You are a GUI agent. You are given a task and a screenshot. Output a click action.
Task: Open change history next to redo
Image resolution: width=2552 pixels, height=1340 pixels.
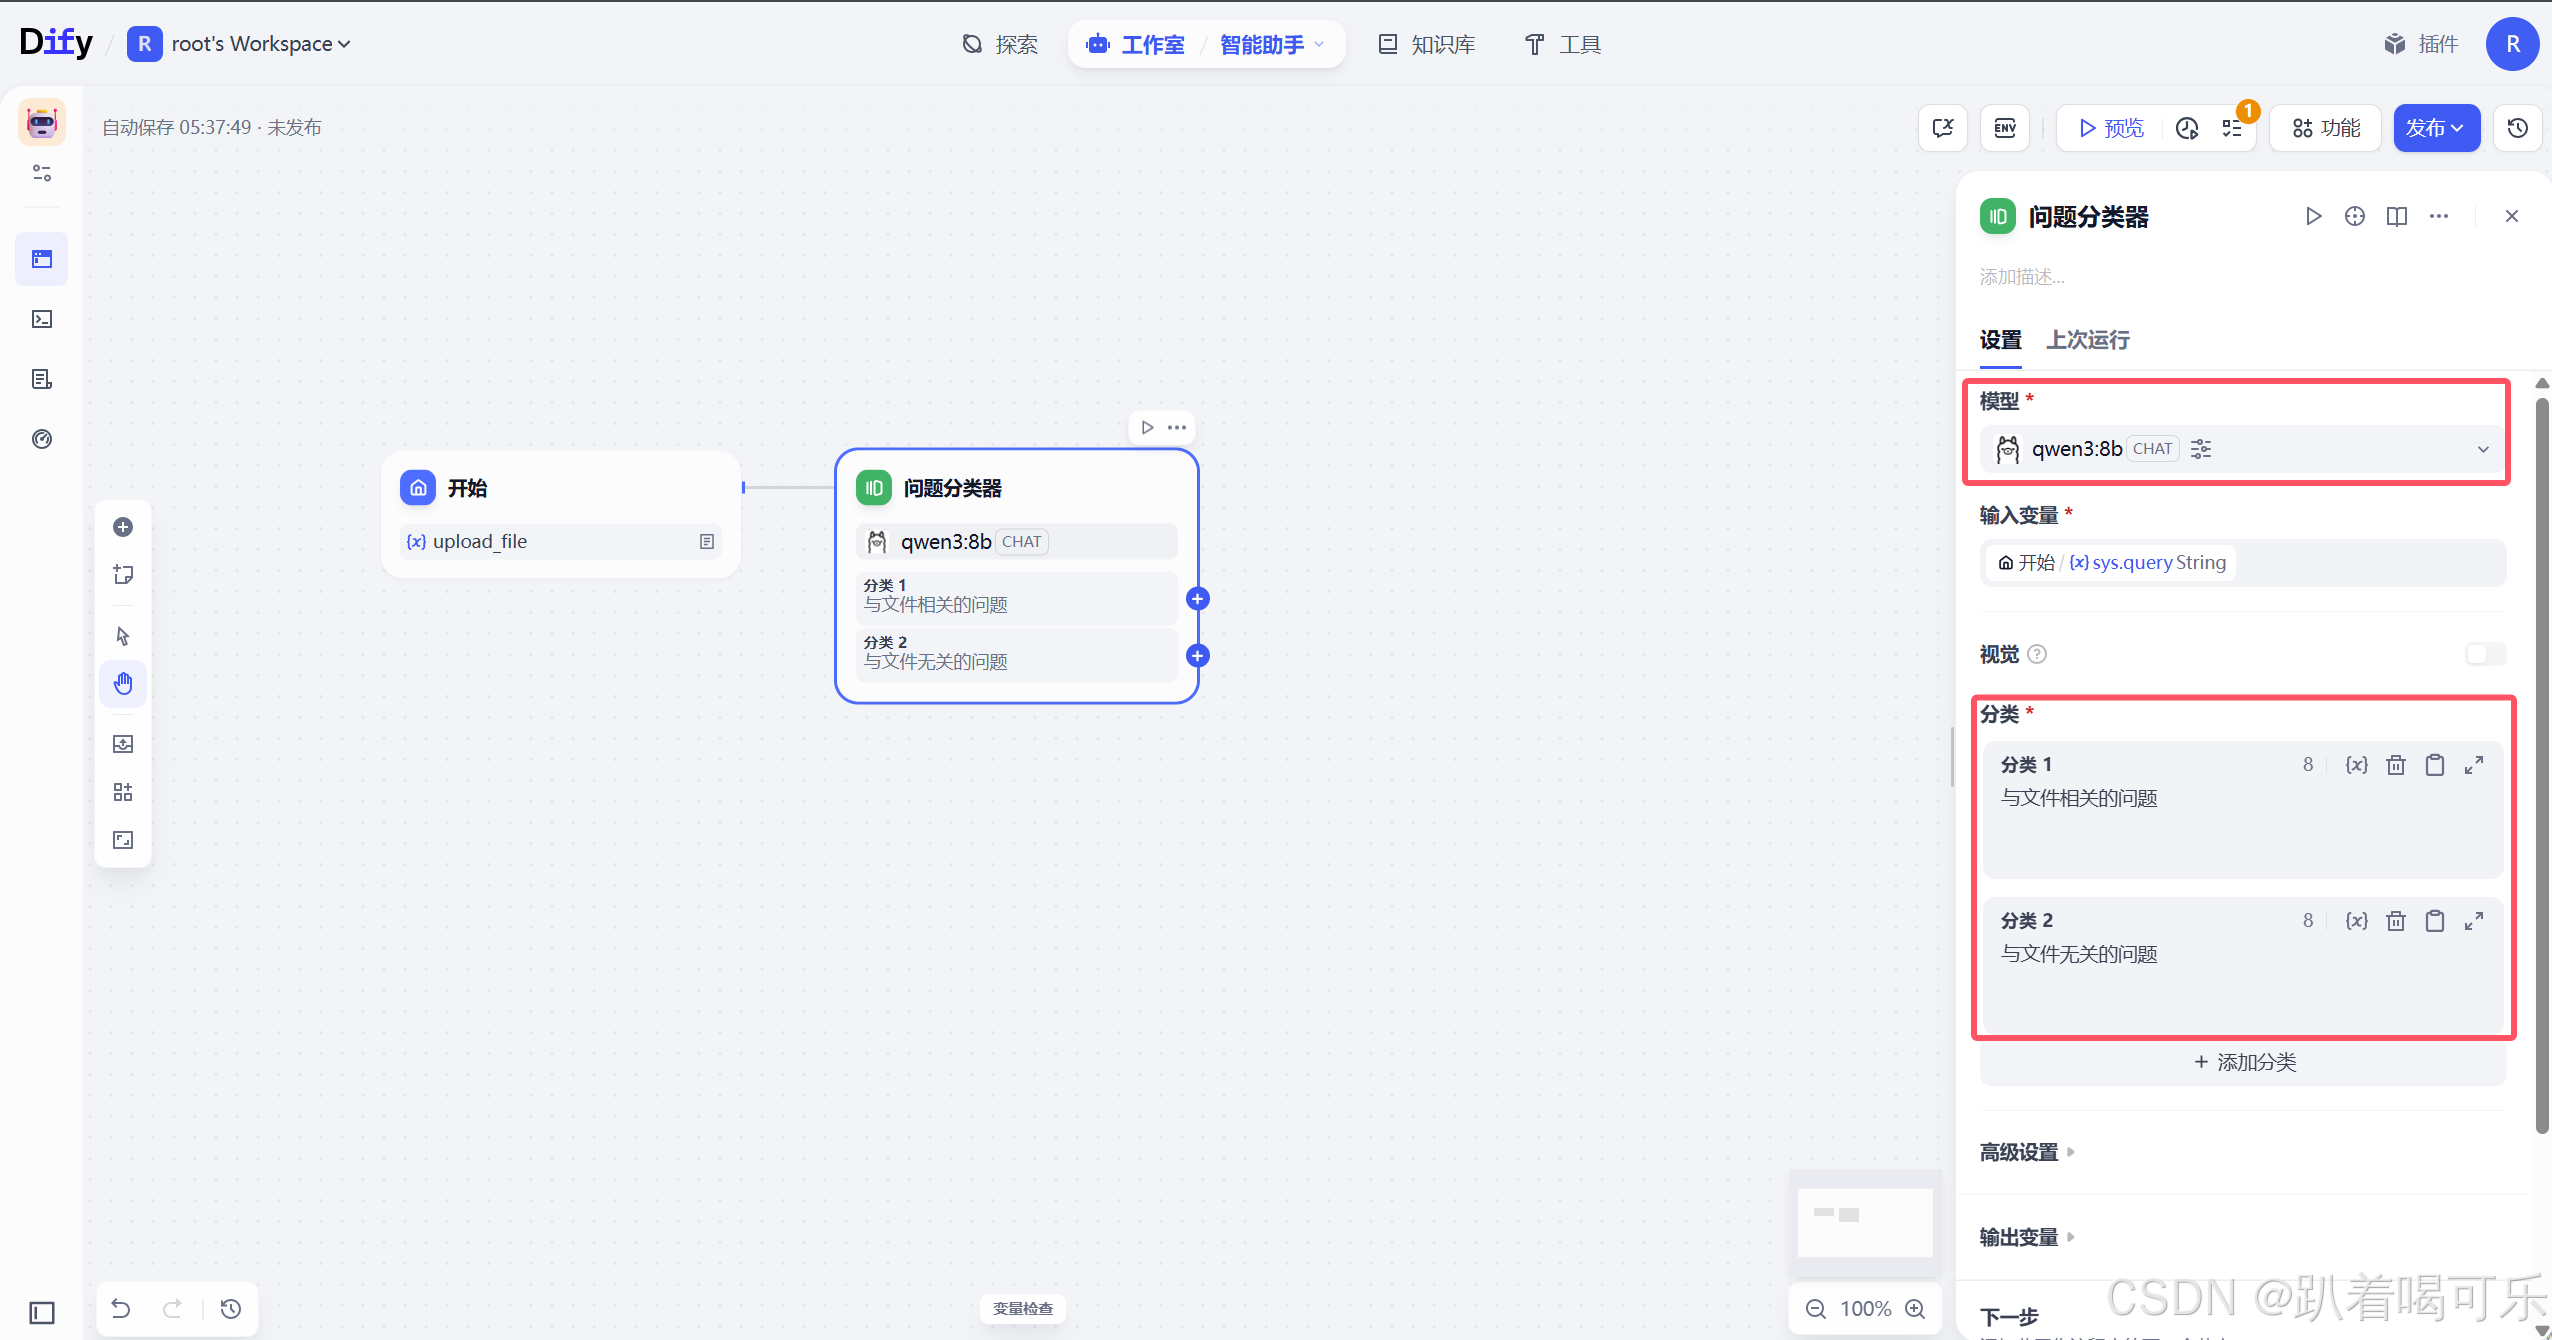231,1308
